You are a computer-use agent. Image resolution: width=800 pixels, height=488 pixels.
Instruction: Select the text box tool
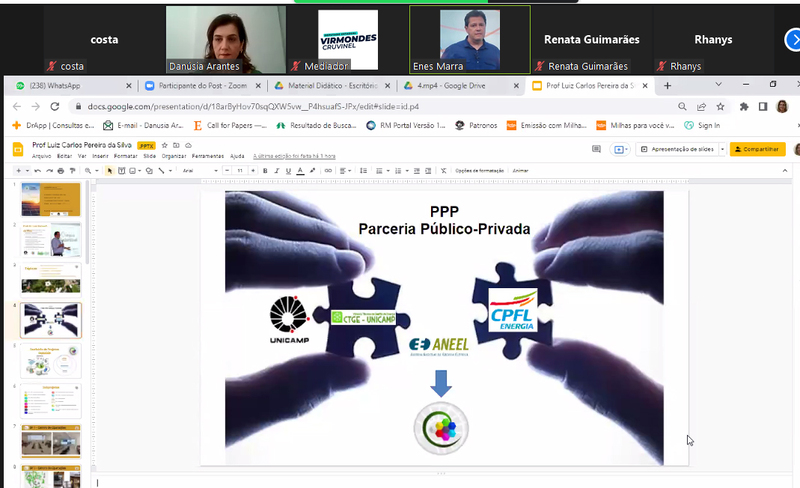[121, 171]
